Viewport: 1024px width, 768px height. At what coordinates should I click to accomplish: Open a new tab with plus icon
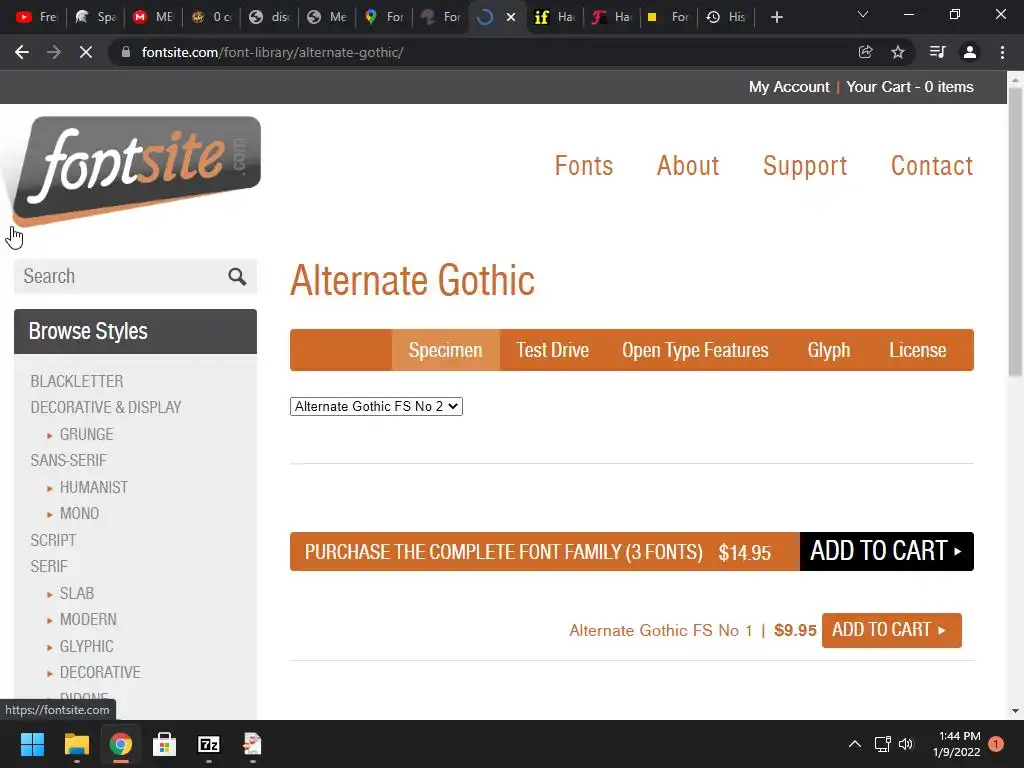776,18
